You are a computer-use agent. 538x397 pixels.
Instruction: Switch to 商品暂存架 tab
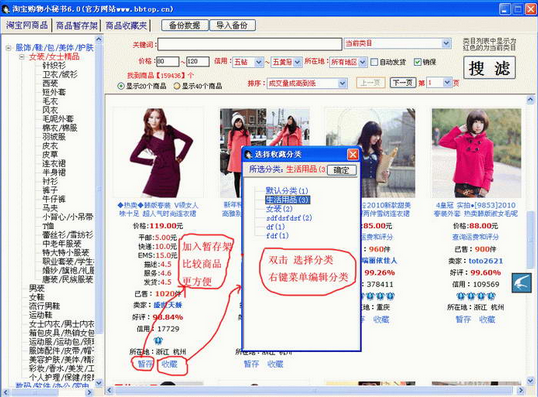pos(77,25)
